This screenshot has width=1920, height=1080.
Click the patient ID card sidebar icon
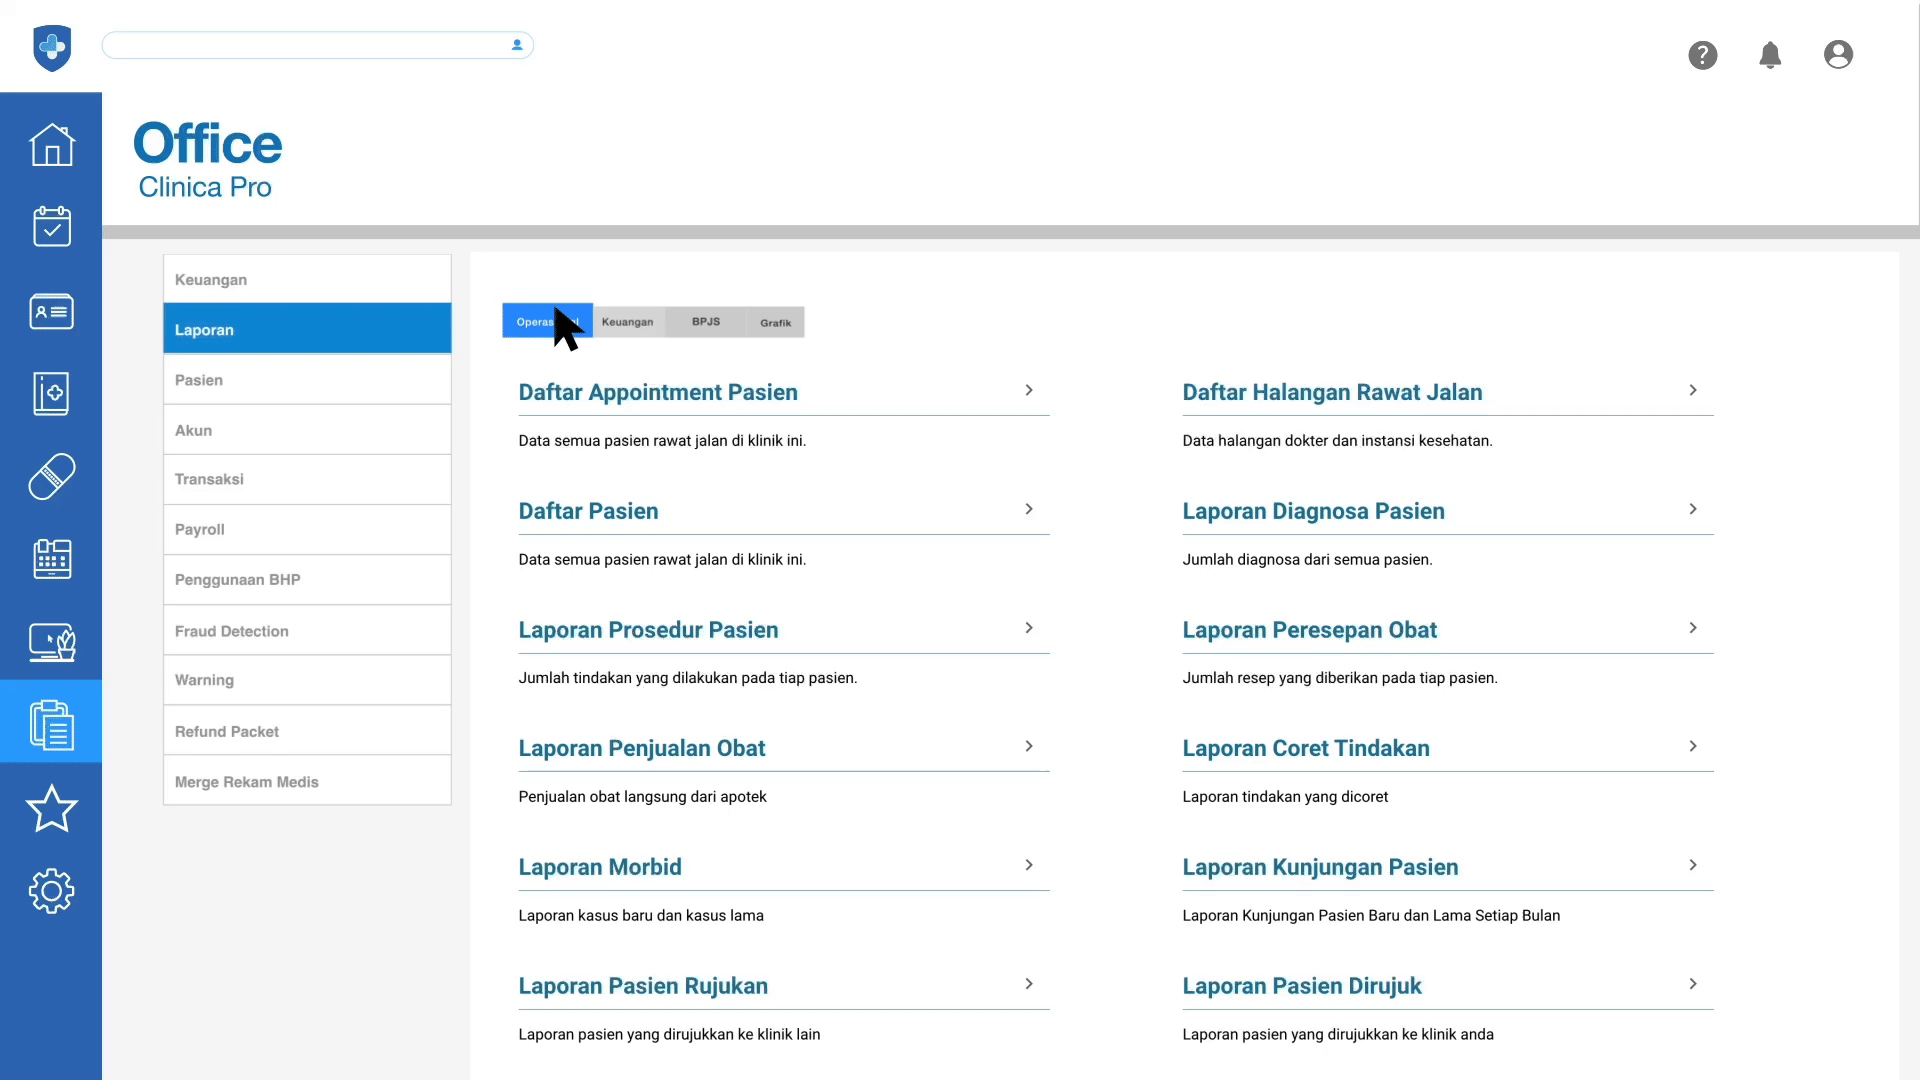tap(51, 311)
